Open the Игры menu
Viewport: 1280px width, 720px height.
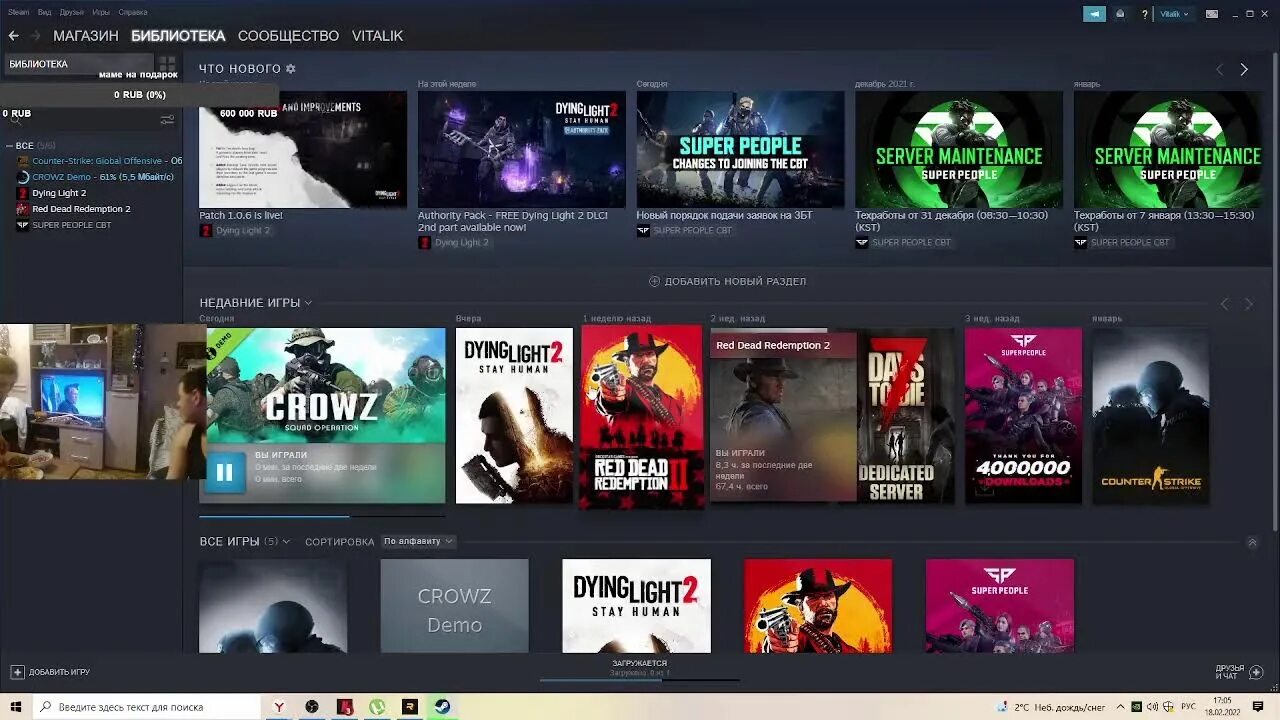pyautogui.click(x=101, y=13)
